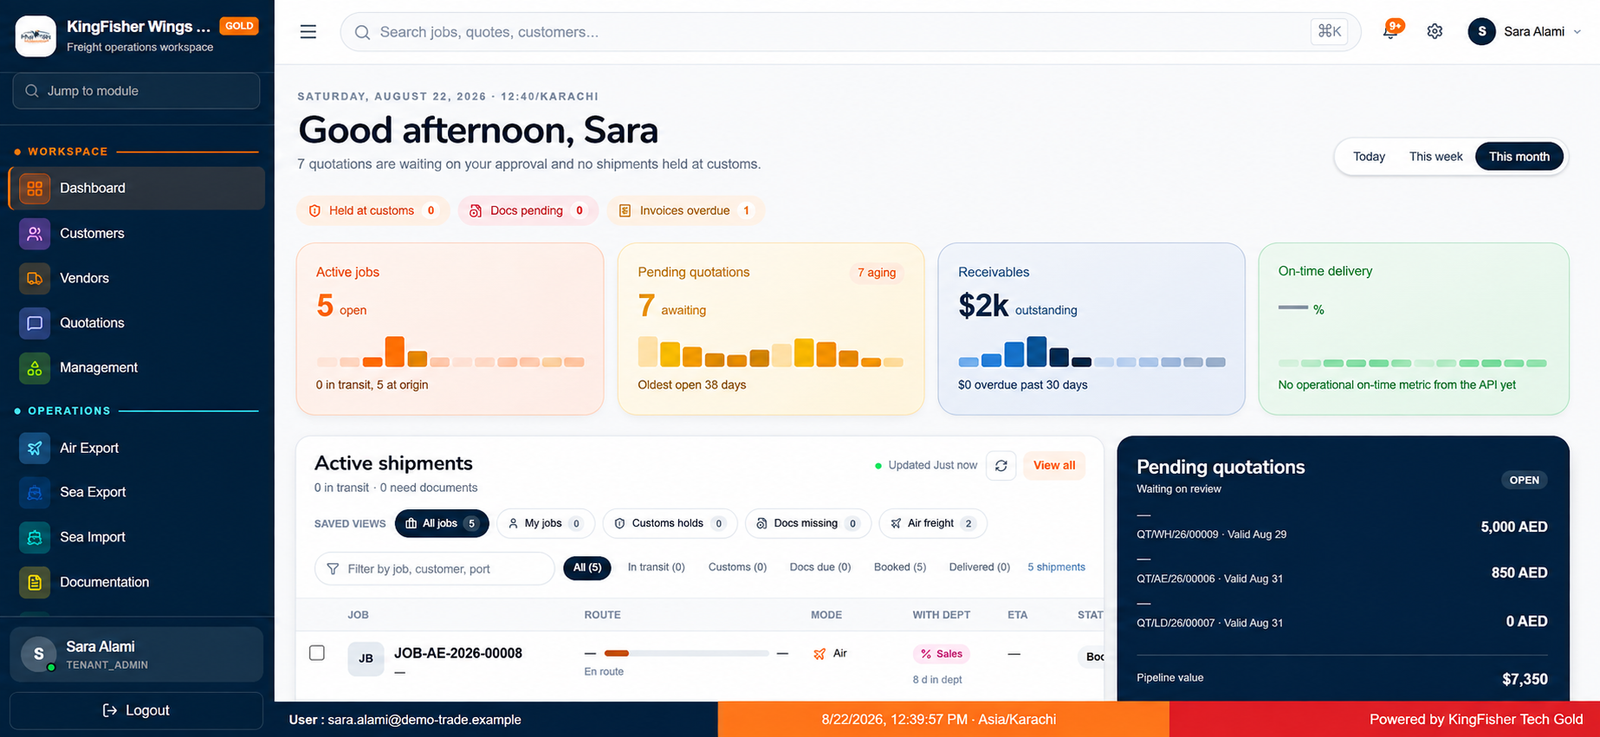Select the This month range

coord(1519,156)
